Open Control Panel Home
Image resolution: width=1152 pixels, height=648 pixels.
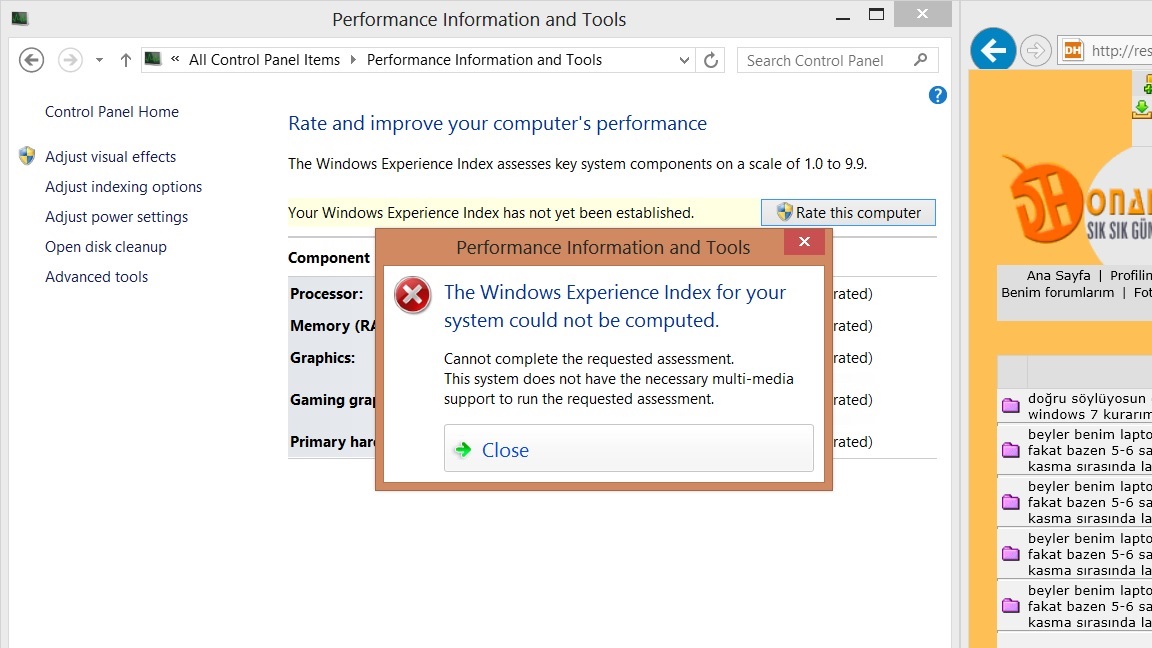[112, 112]
